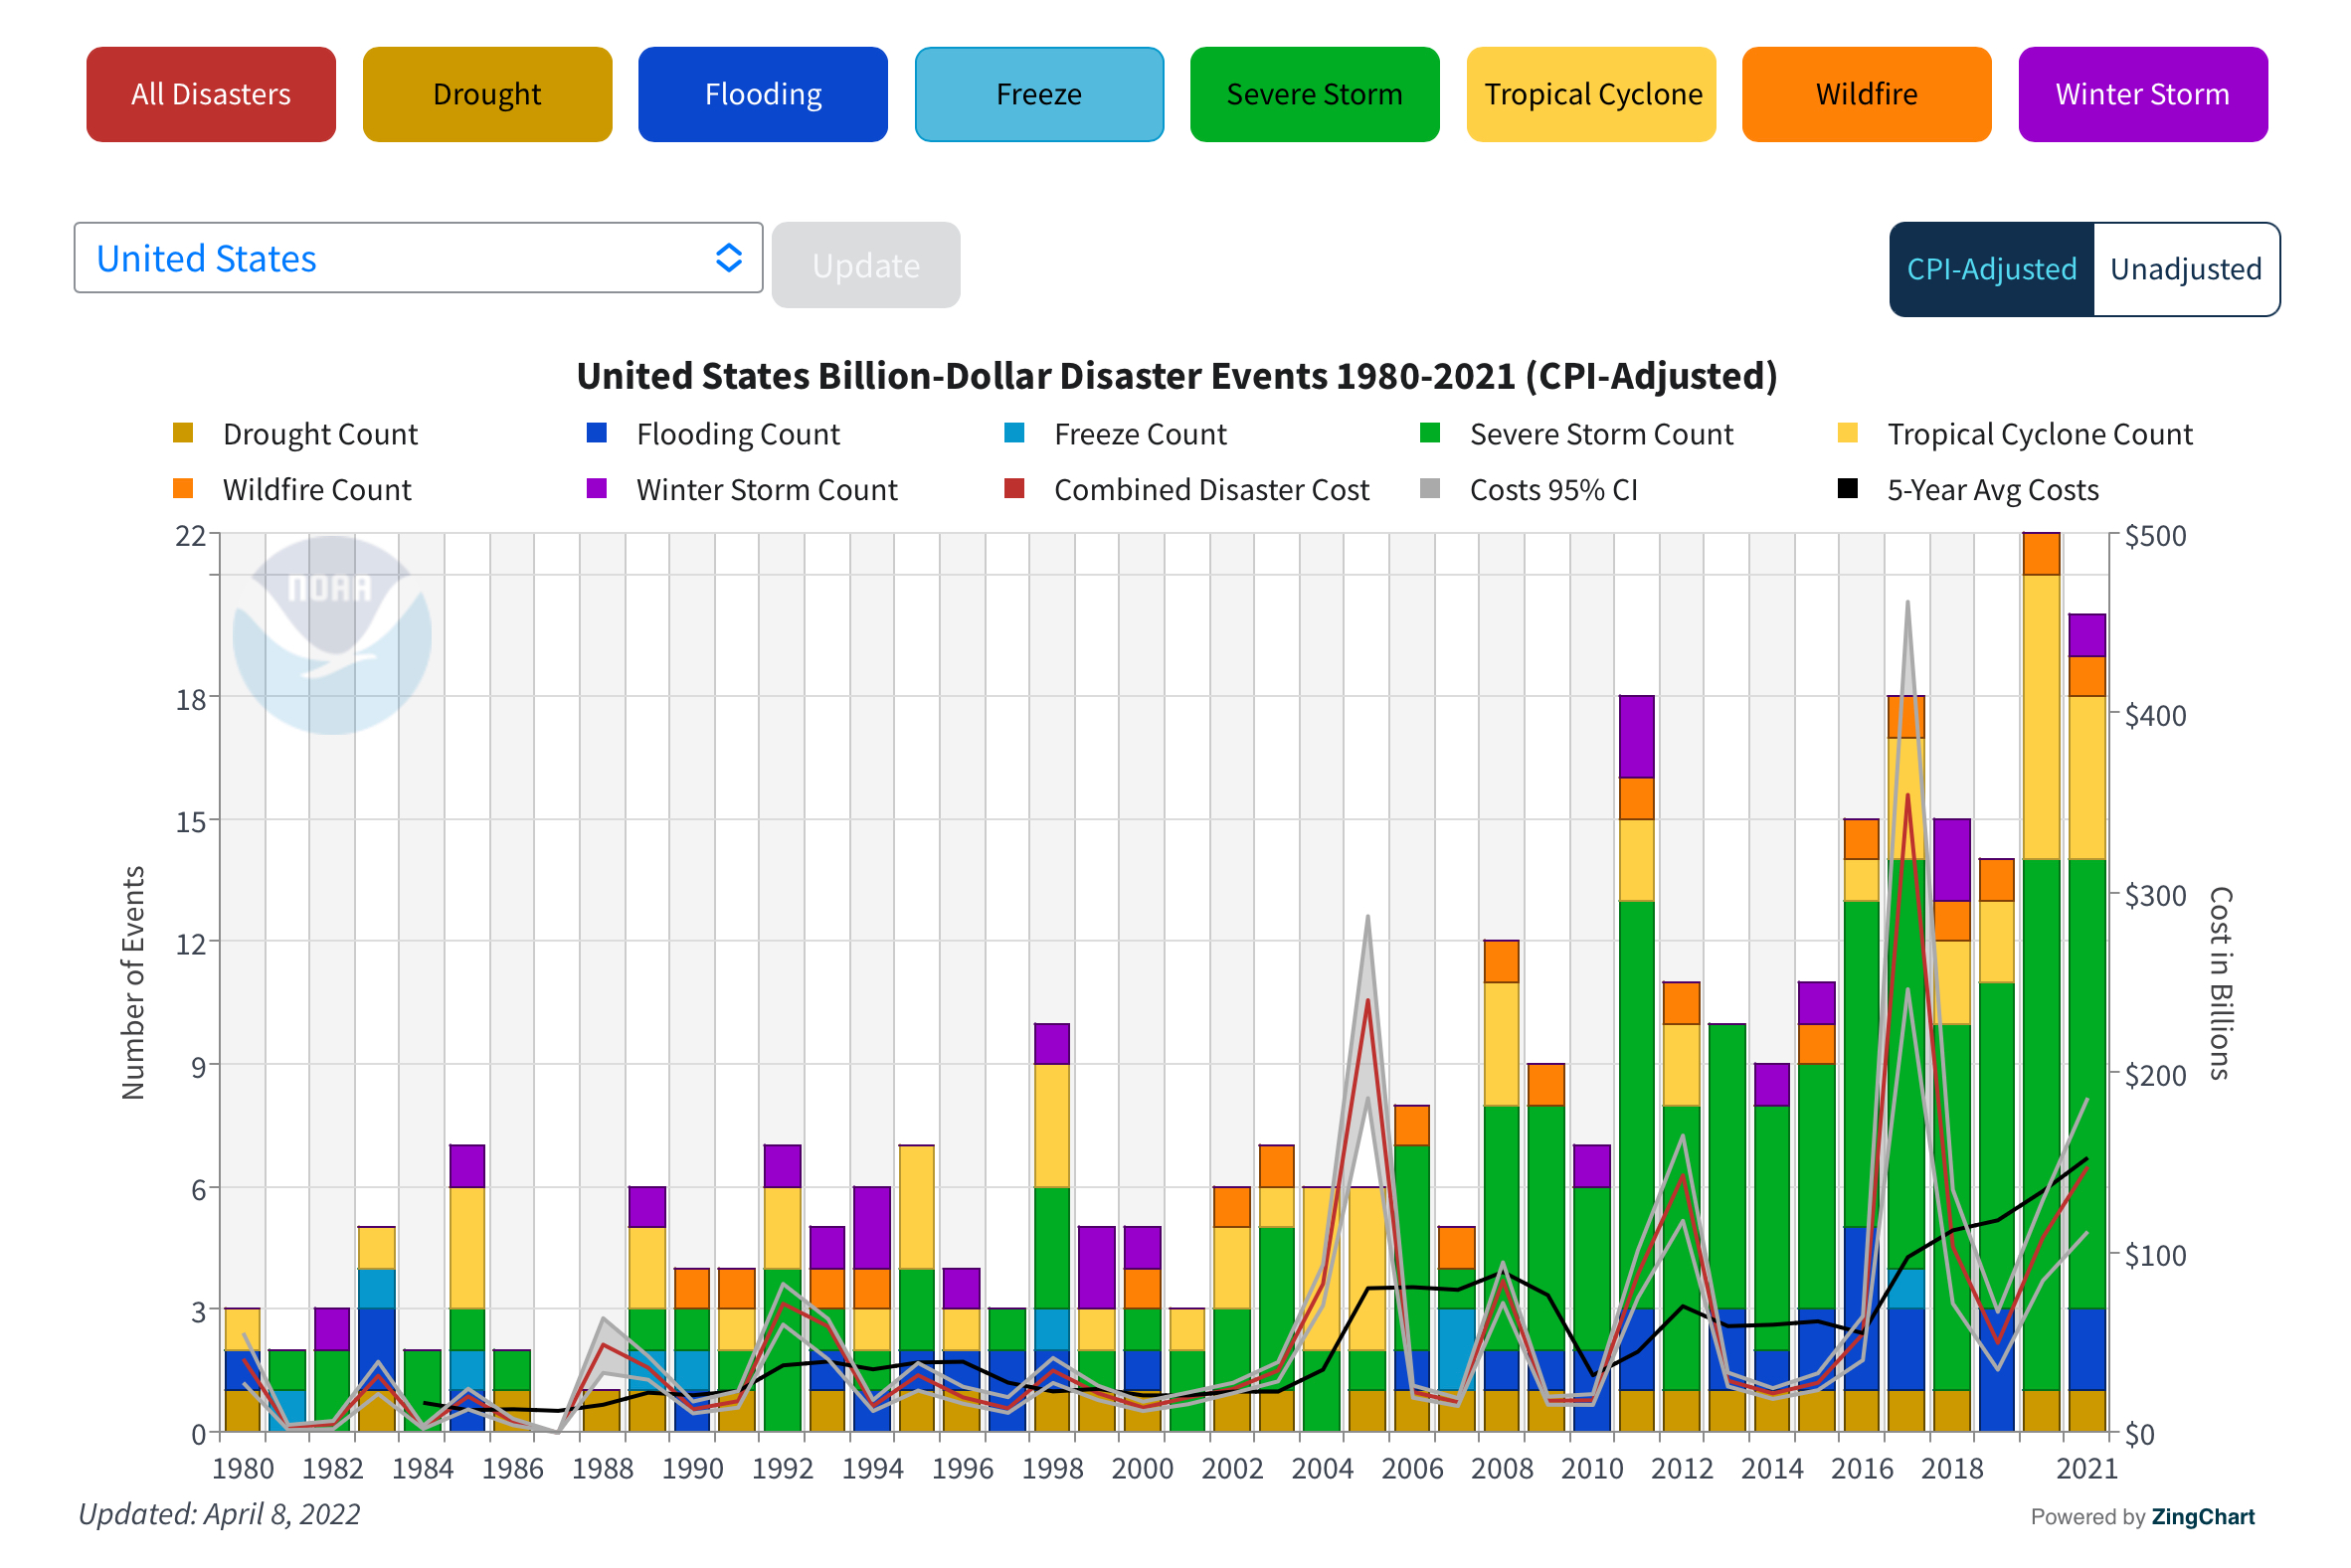Click the Tropical Cyclone Count legend marker
Image resolution: width=2351 pixels, height=1568 pixels.
[x=1848, y=433]
